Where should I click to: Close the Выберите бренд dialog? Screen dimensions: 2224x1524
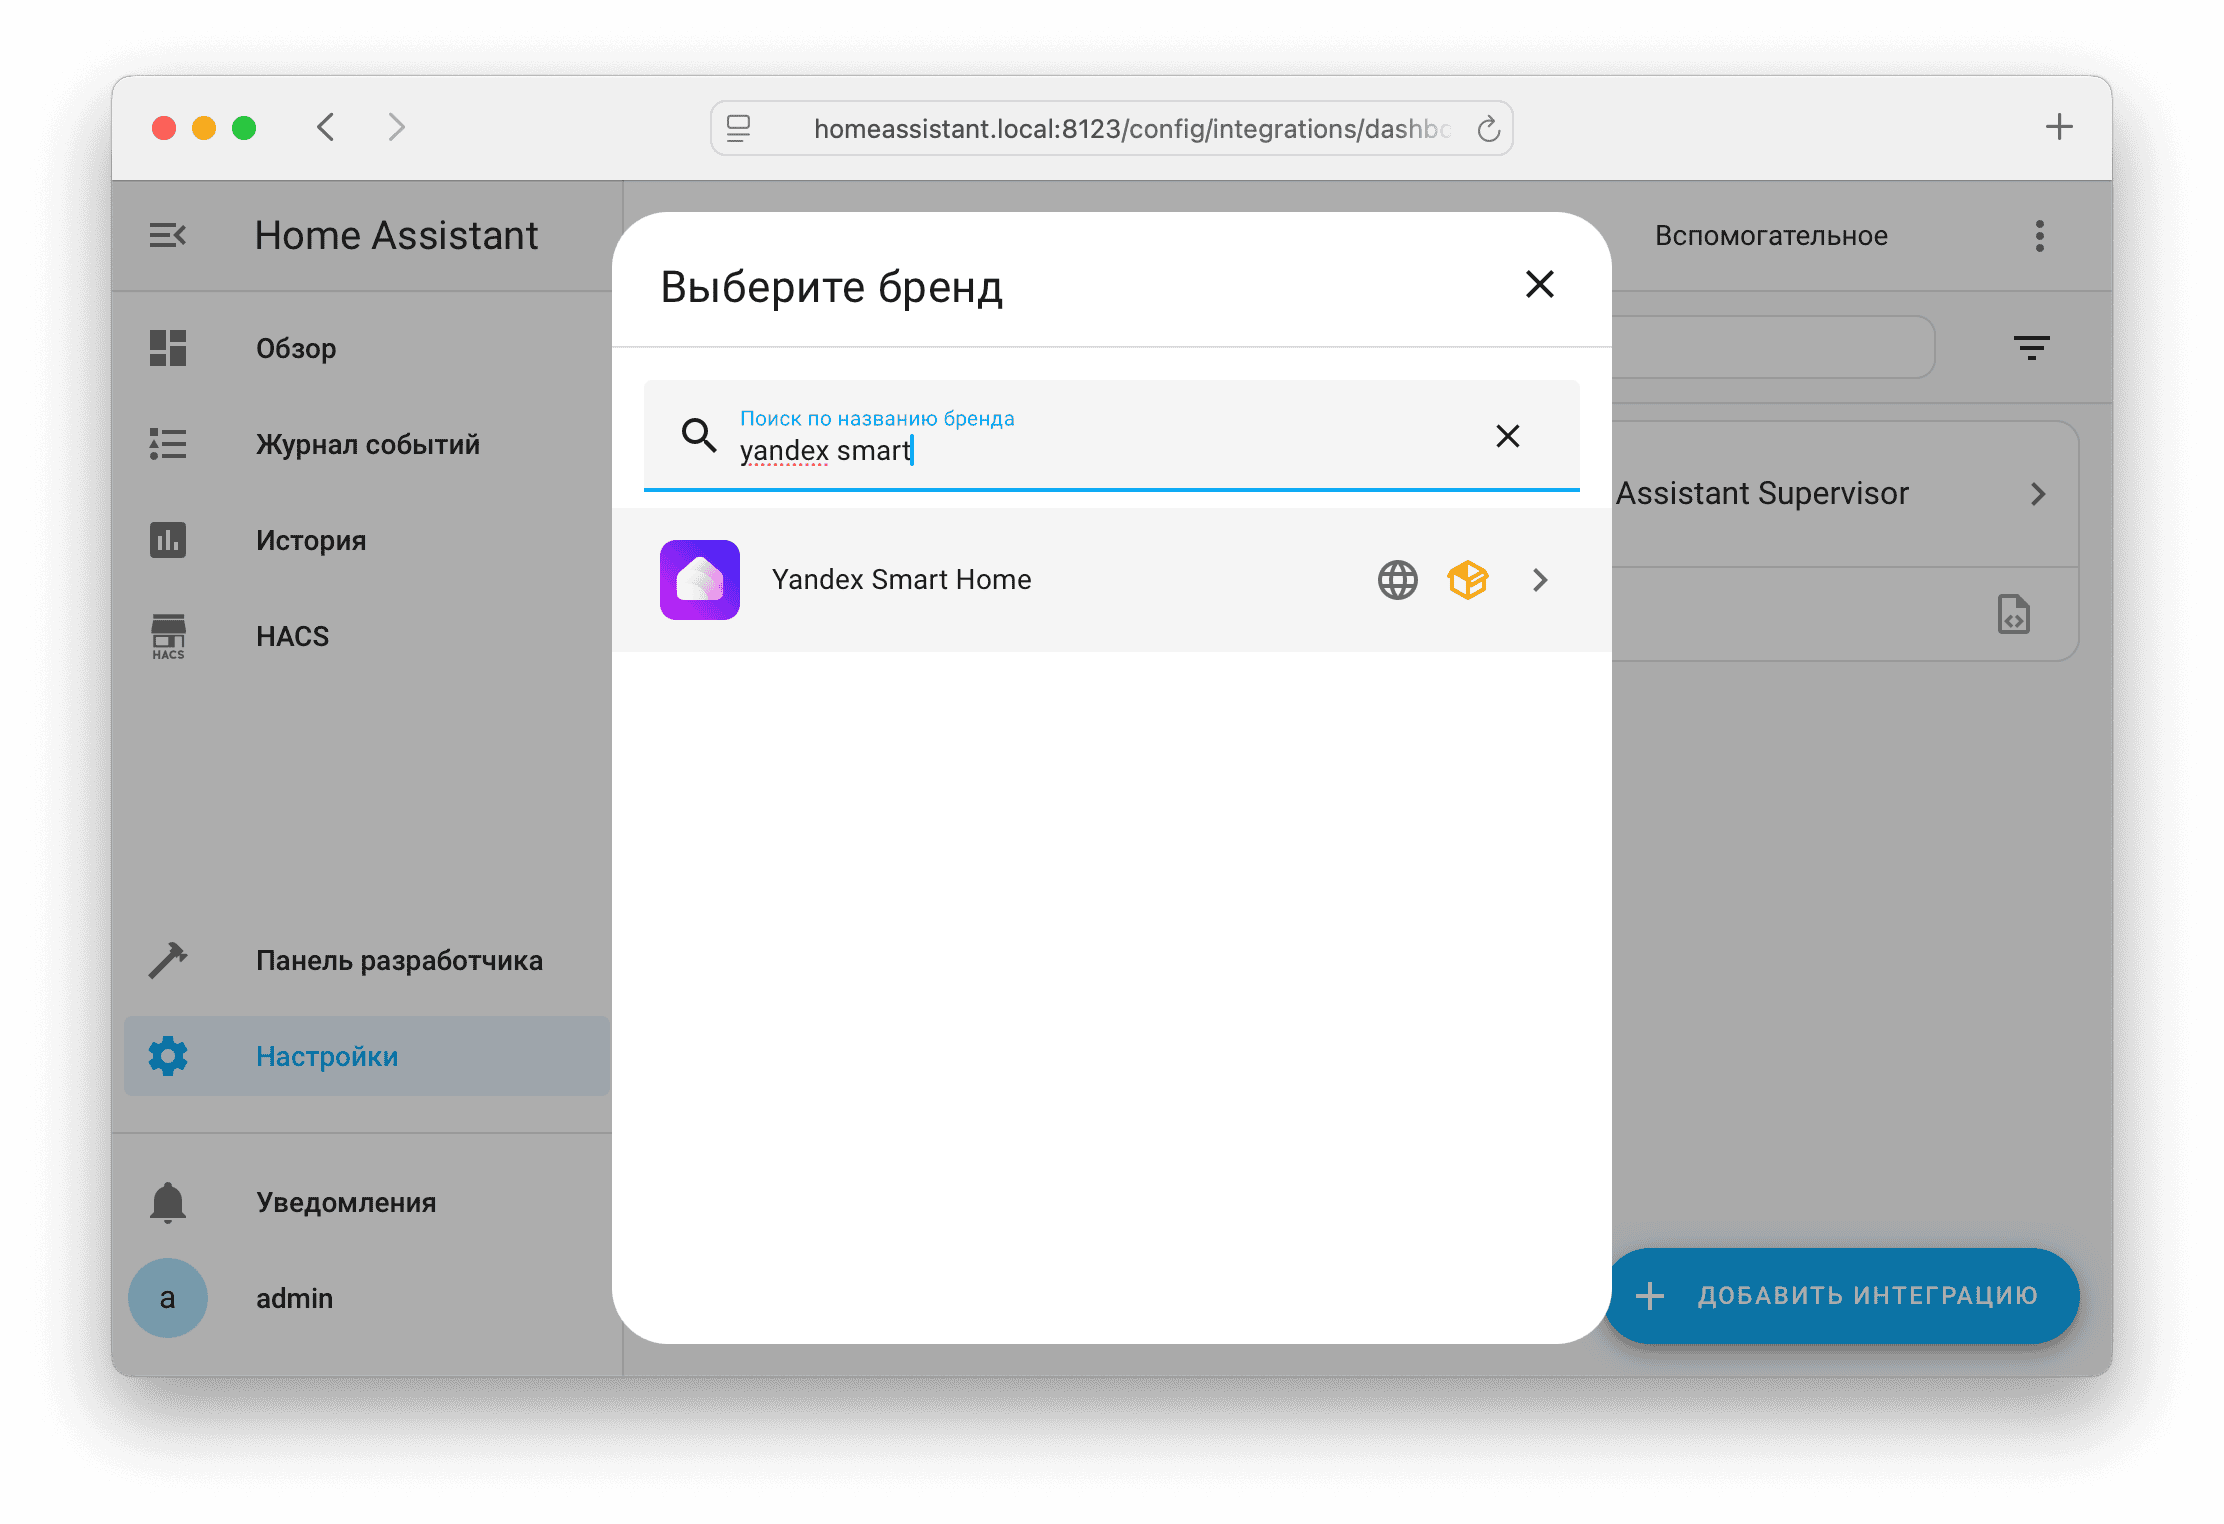(x=1539, y=285)
